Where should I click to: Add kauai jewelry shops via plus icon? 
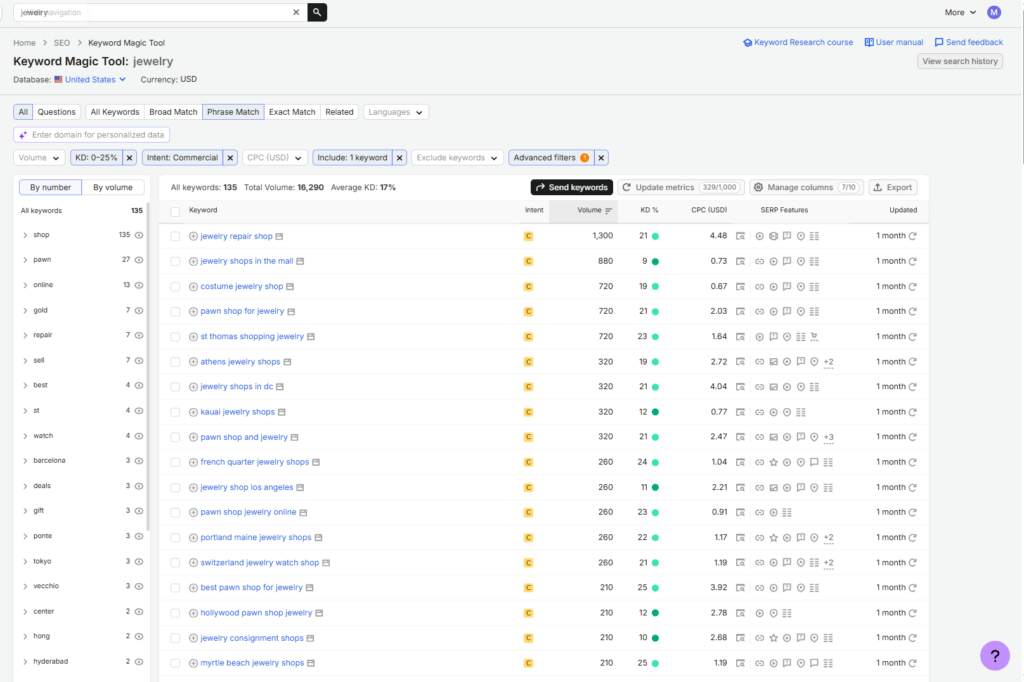[x=193, y=412]
